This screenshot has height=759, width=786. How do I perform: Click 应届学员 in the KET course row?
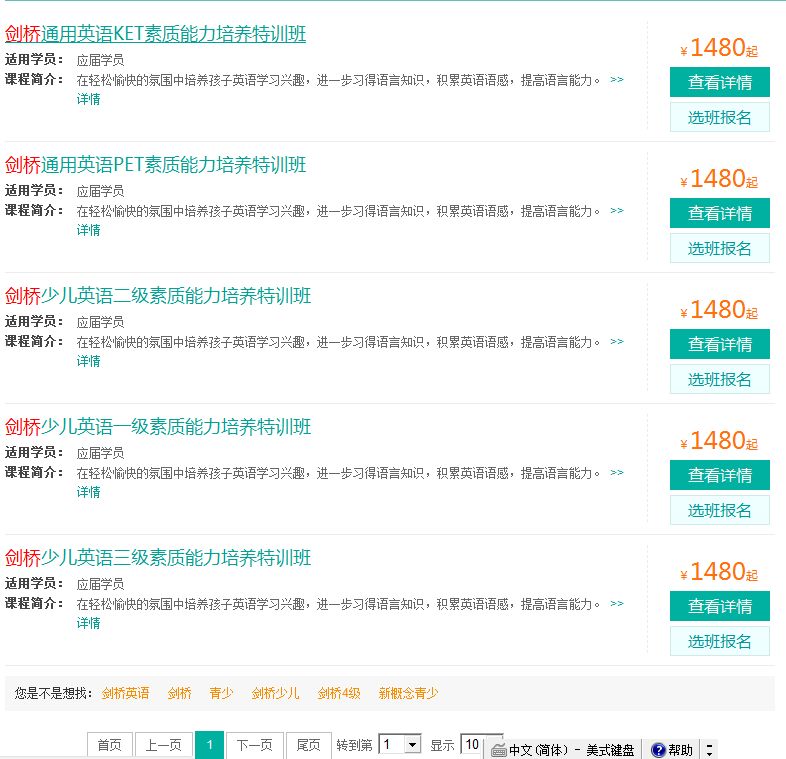(x=100, y=60)
